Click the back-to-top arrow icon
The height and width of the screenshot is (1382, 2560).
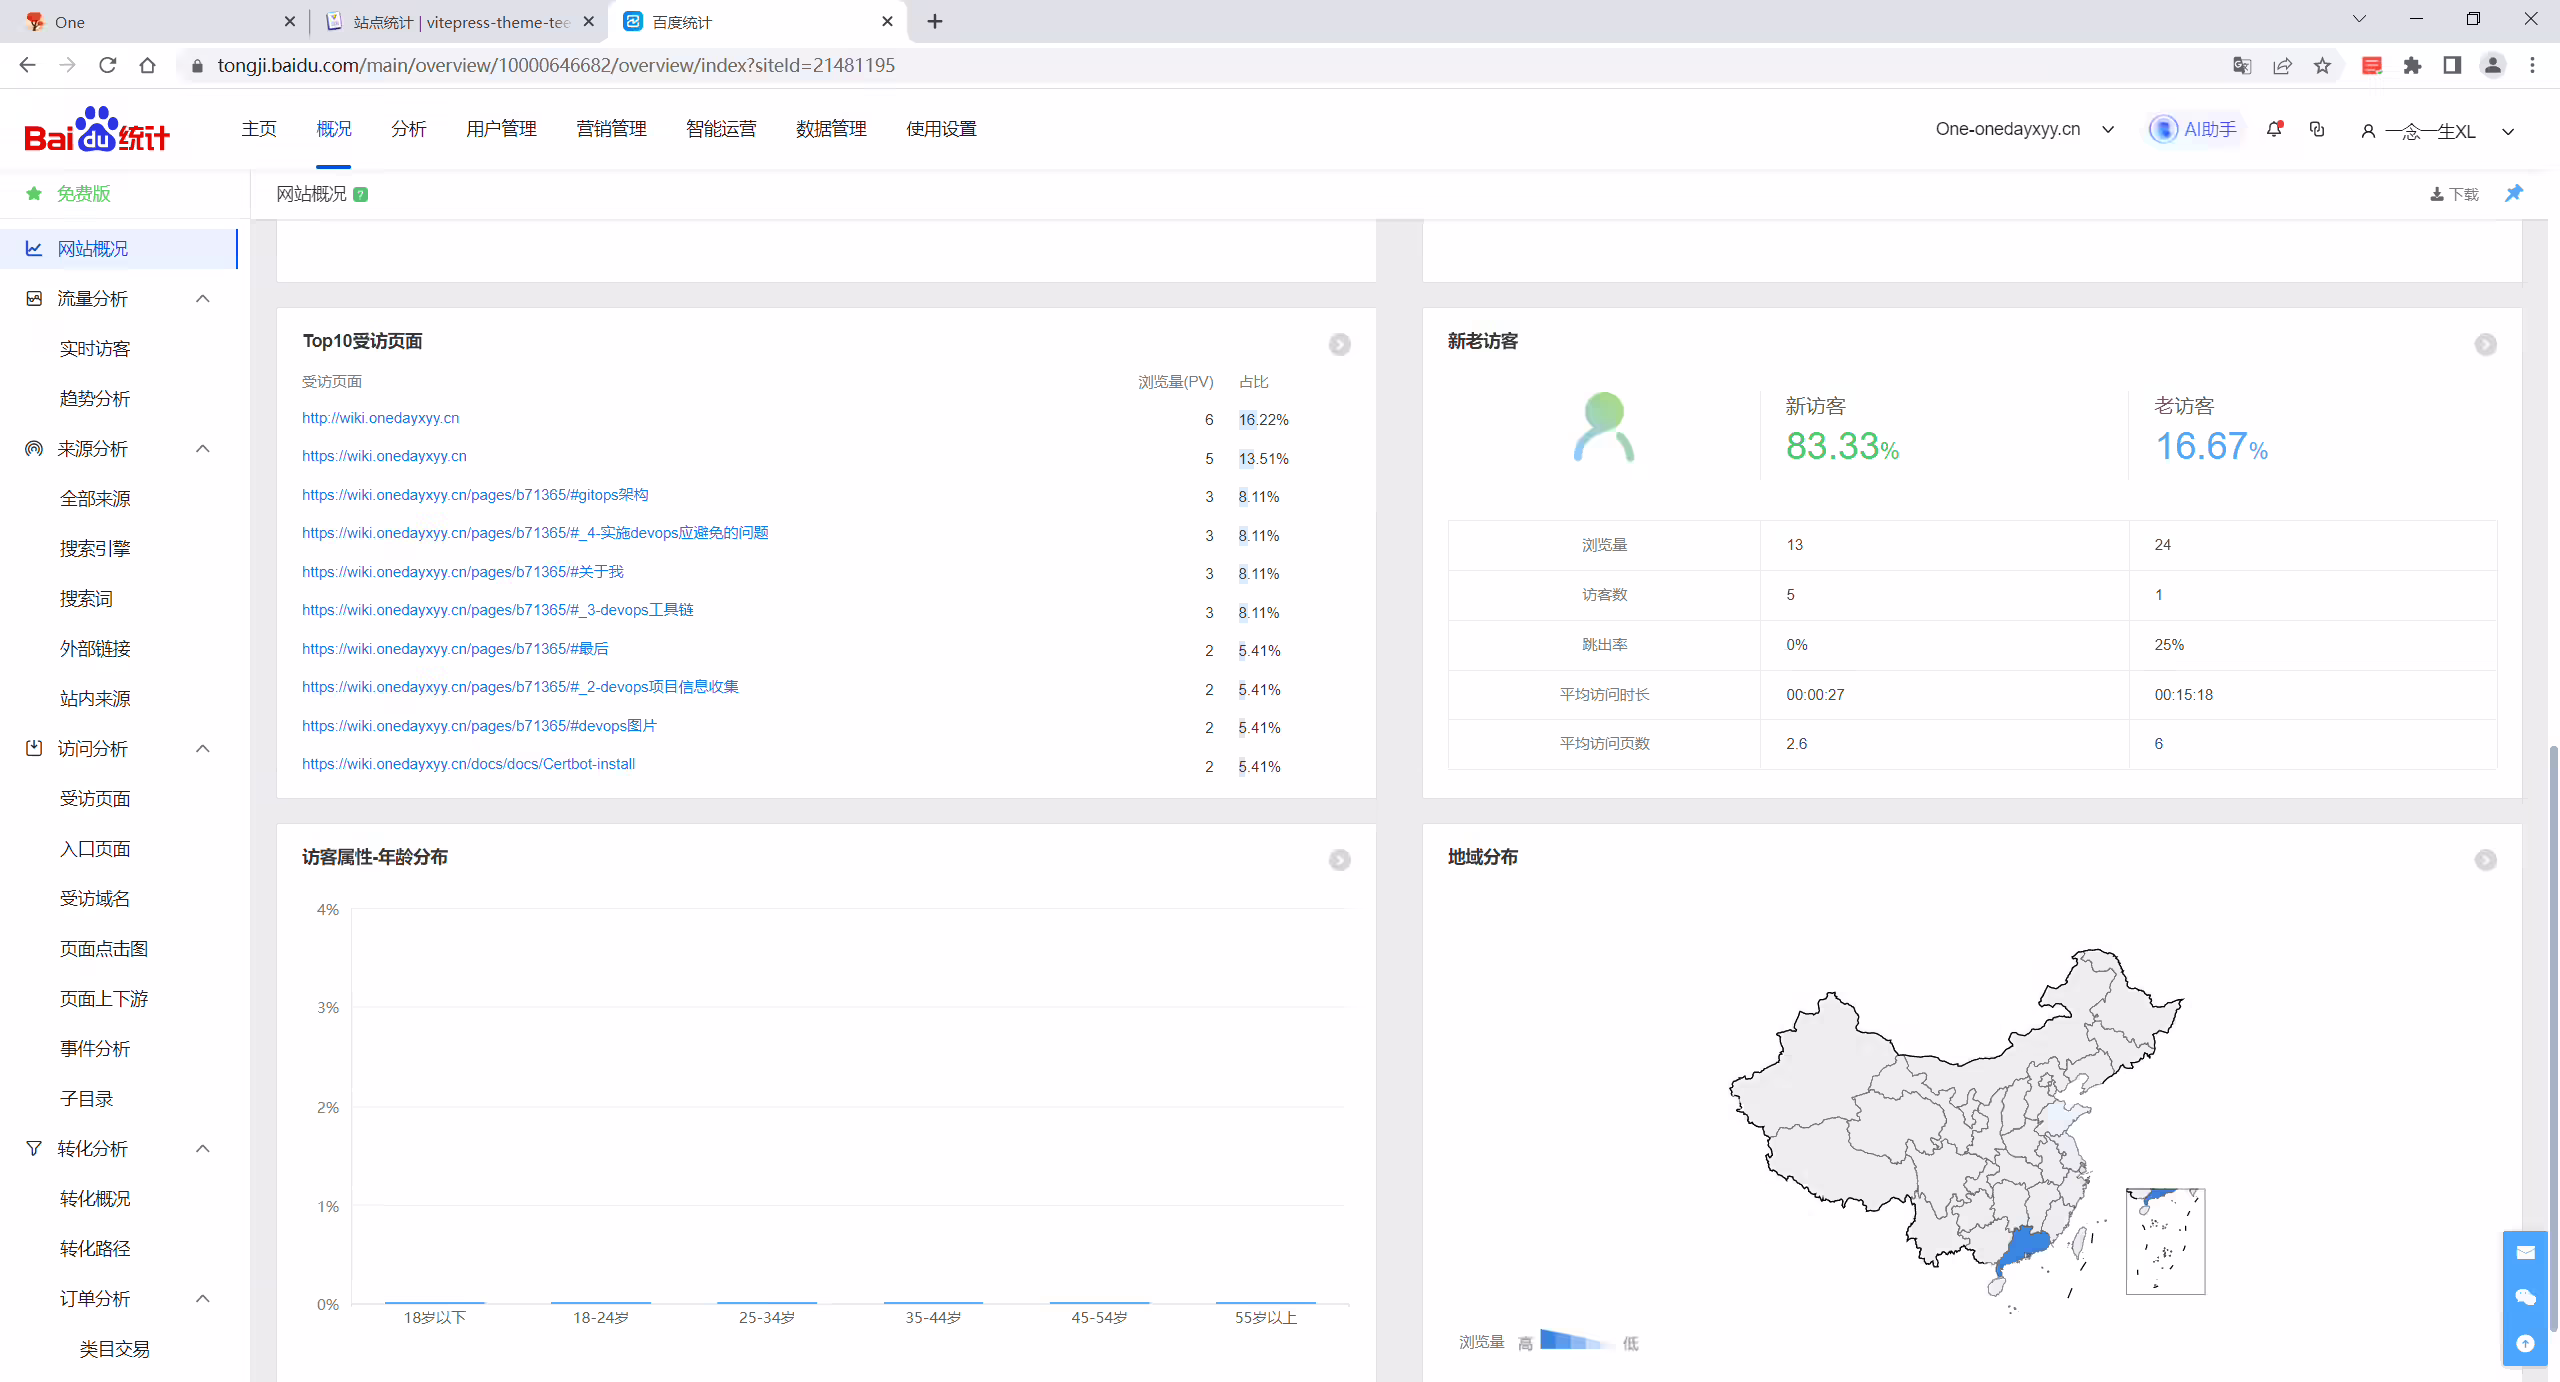[x=2525, y=1343]
